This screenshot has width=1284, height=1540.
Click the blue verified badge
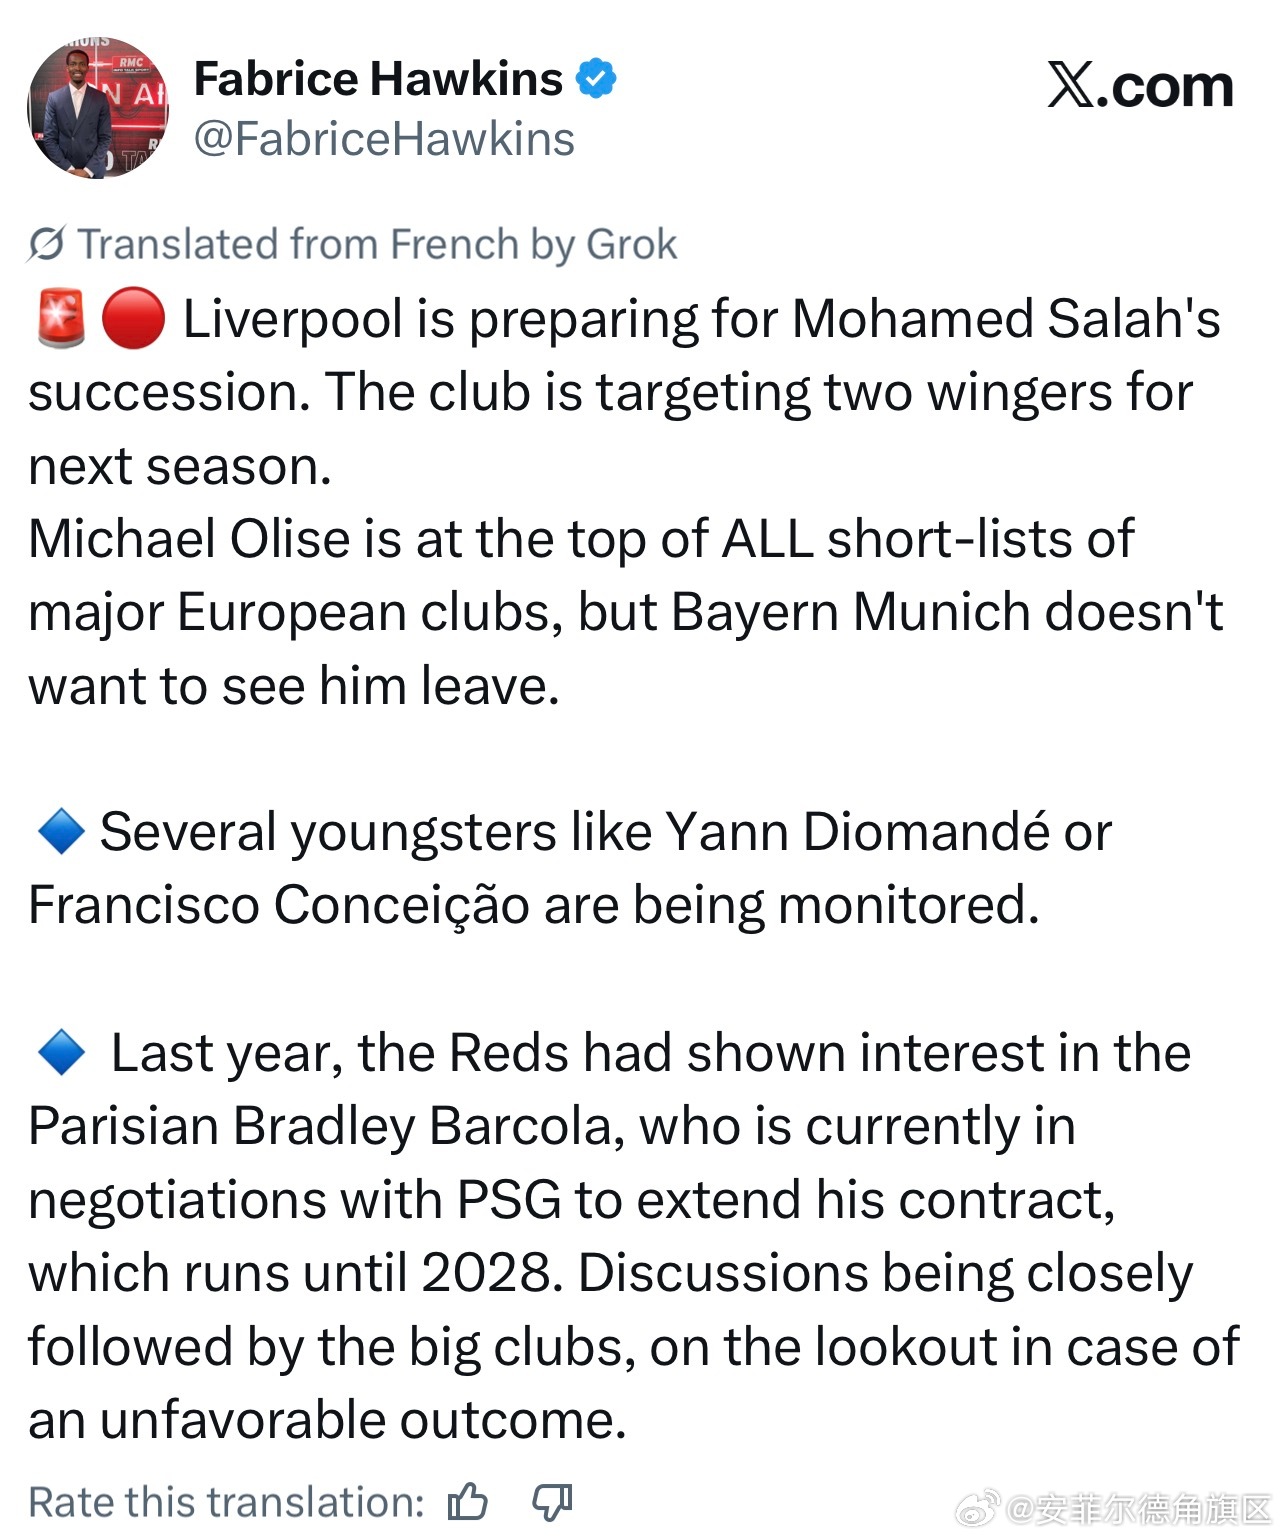coord(596,79)
